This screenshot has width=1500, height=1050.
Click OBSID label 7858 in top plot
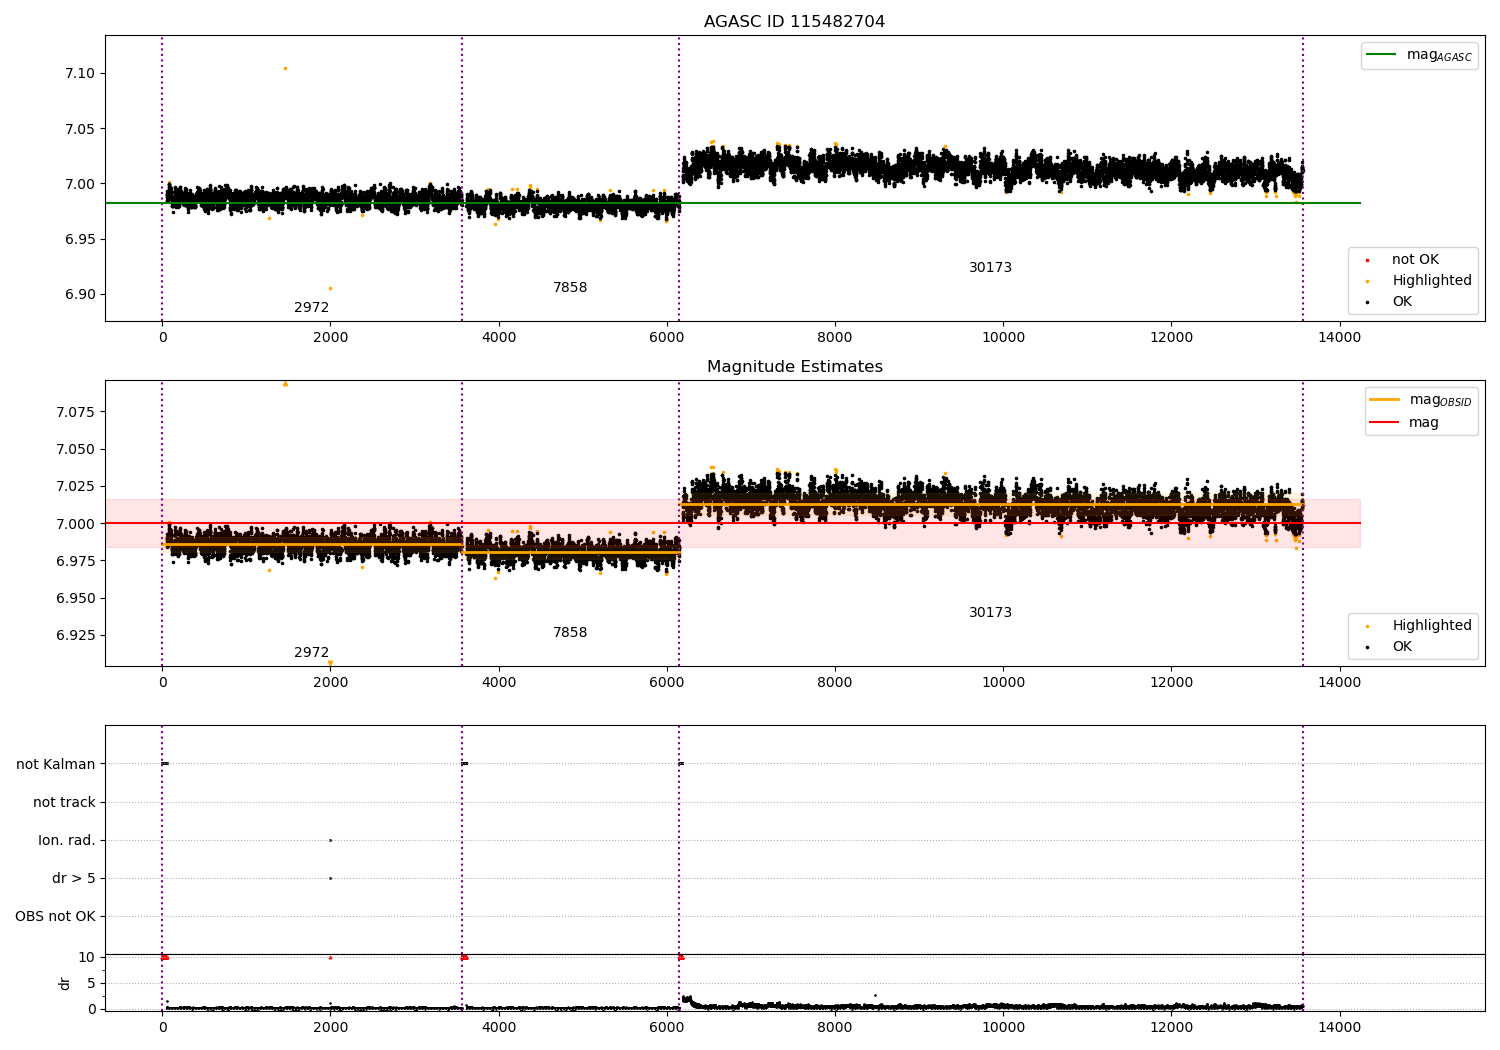(x=570, y=288)
